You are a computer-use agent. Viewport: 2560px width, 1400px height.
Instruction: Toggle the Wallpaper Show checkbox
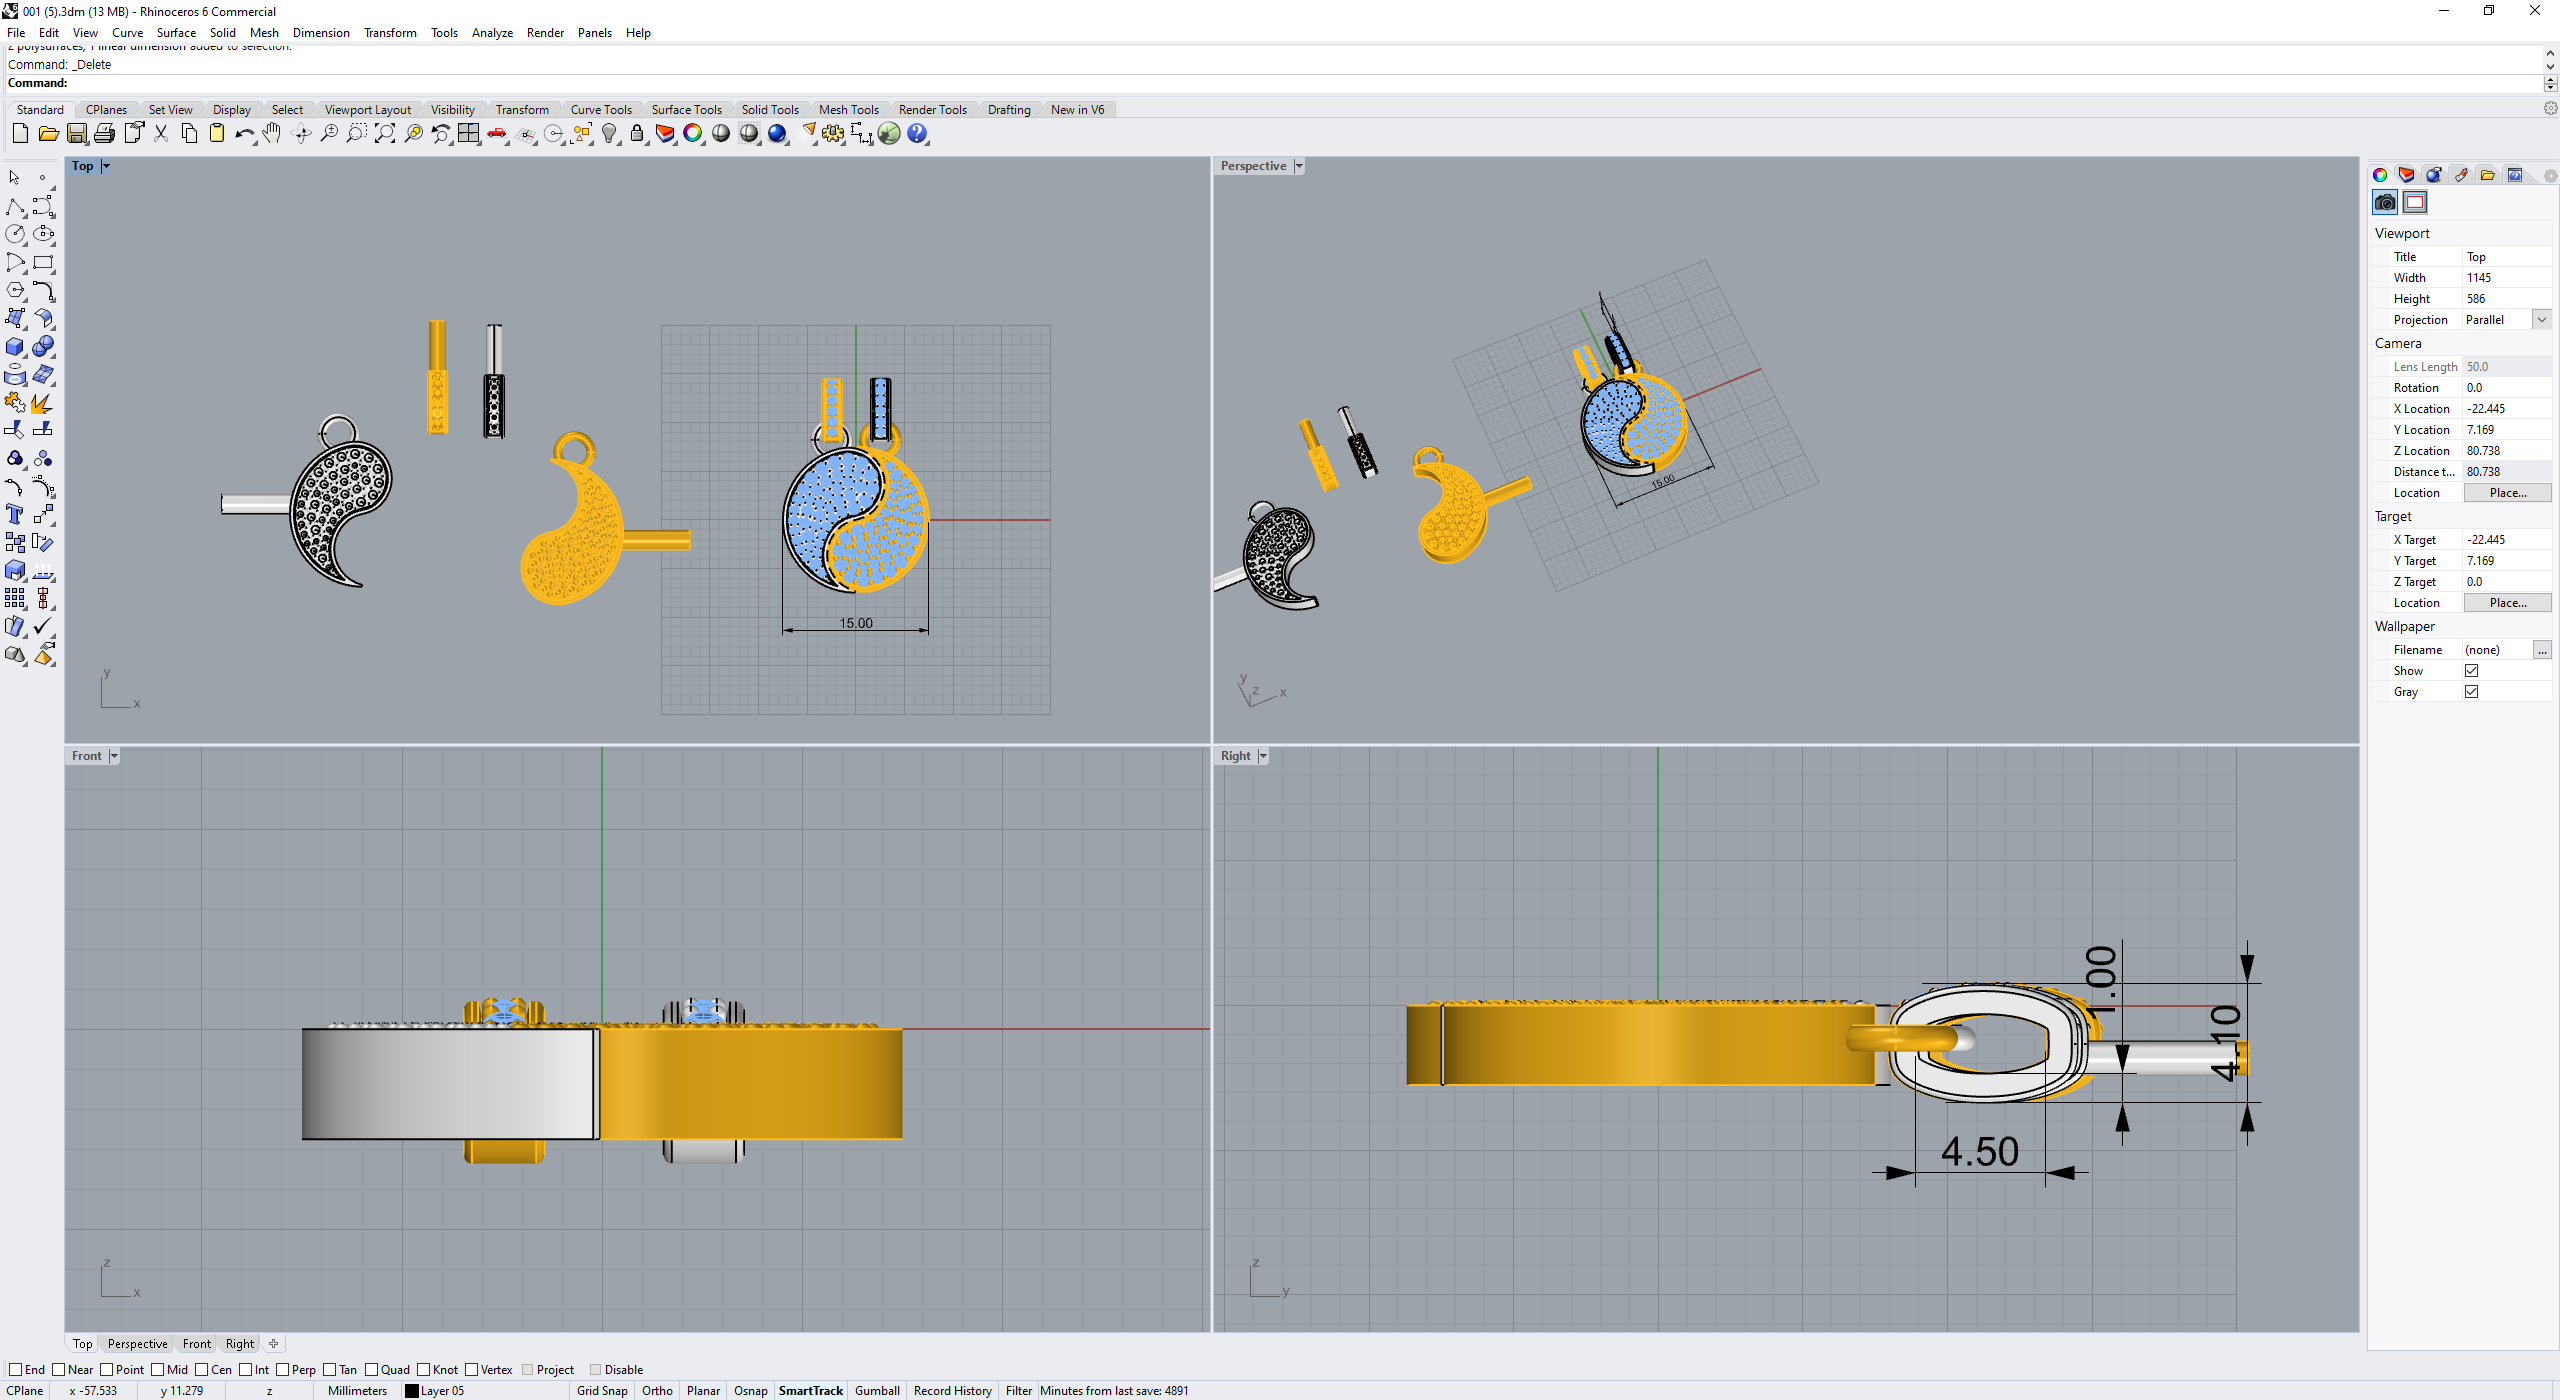coord(2471,671)
